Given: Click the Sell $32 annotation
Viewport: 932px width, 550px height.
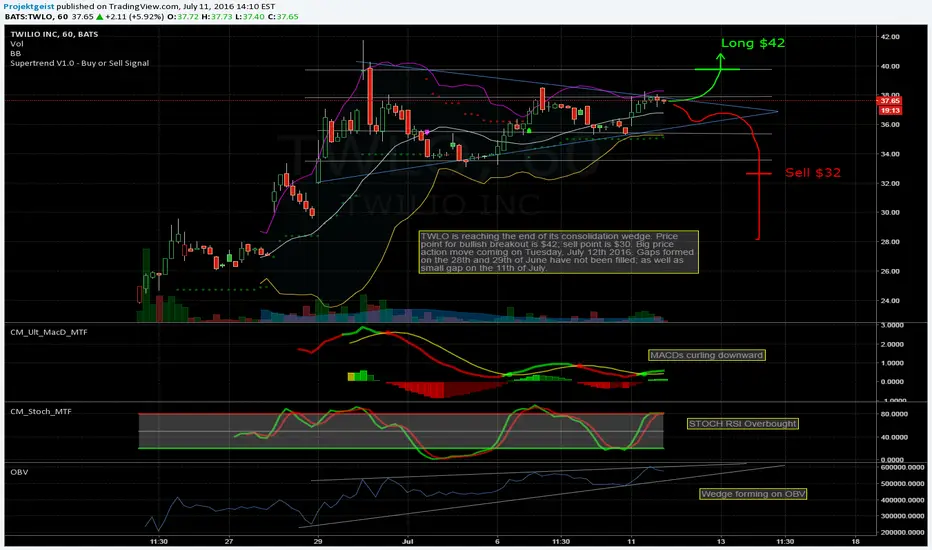Looking at the screenshot, I should [813, 173].
